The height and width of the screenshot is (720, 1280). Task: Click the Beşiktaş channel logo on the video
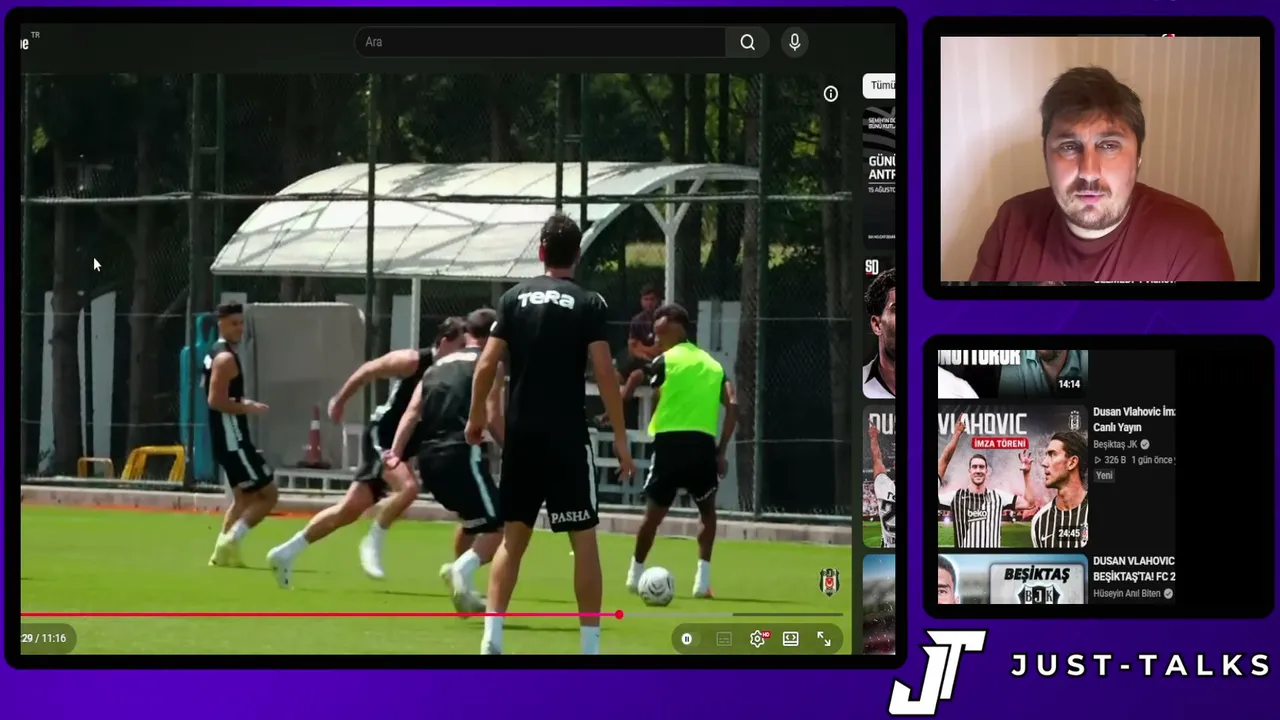click(x=829, y=582)
